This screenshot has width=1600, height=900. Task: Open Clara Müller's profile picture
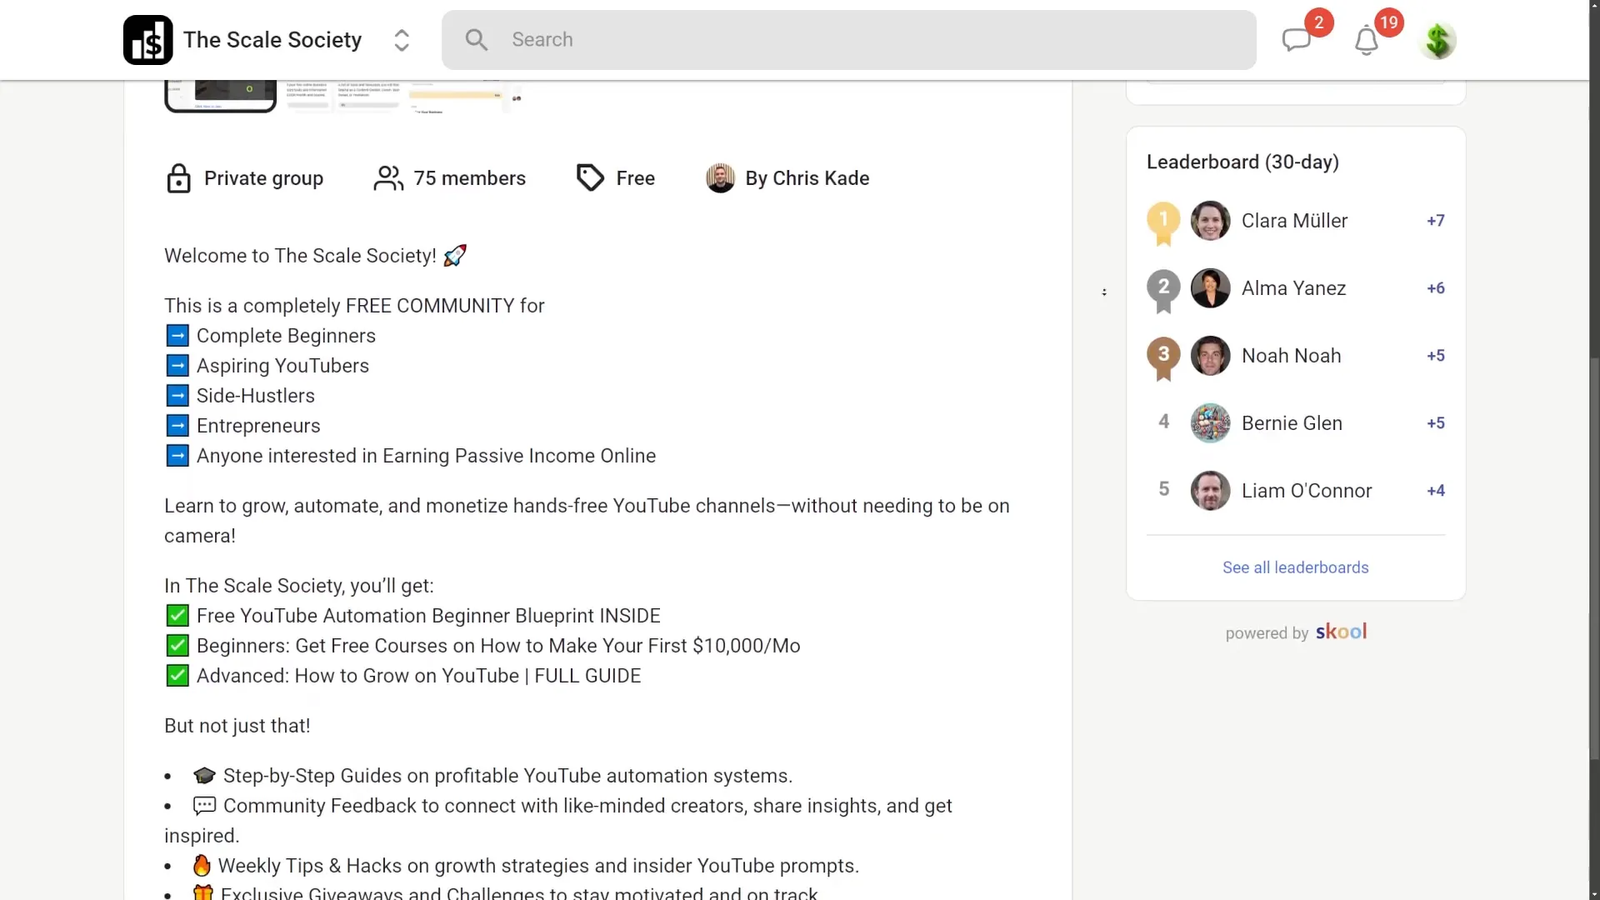(x=1210, y=220)
